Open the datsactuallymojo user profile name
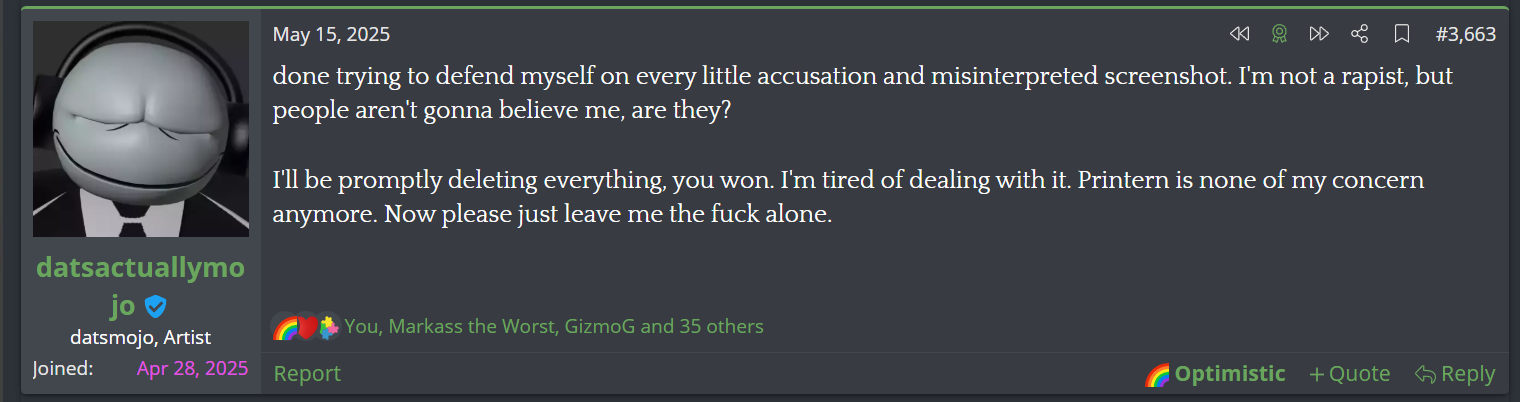 point(140,268)
